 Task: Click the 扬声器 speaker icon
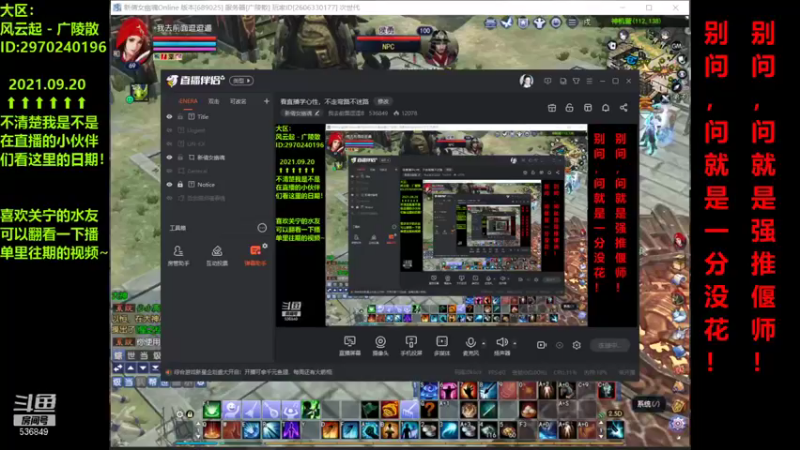(x=502, y=342)
